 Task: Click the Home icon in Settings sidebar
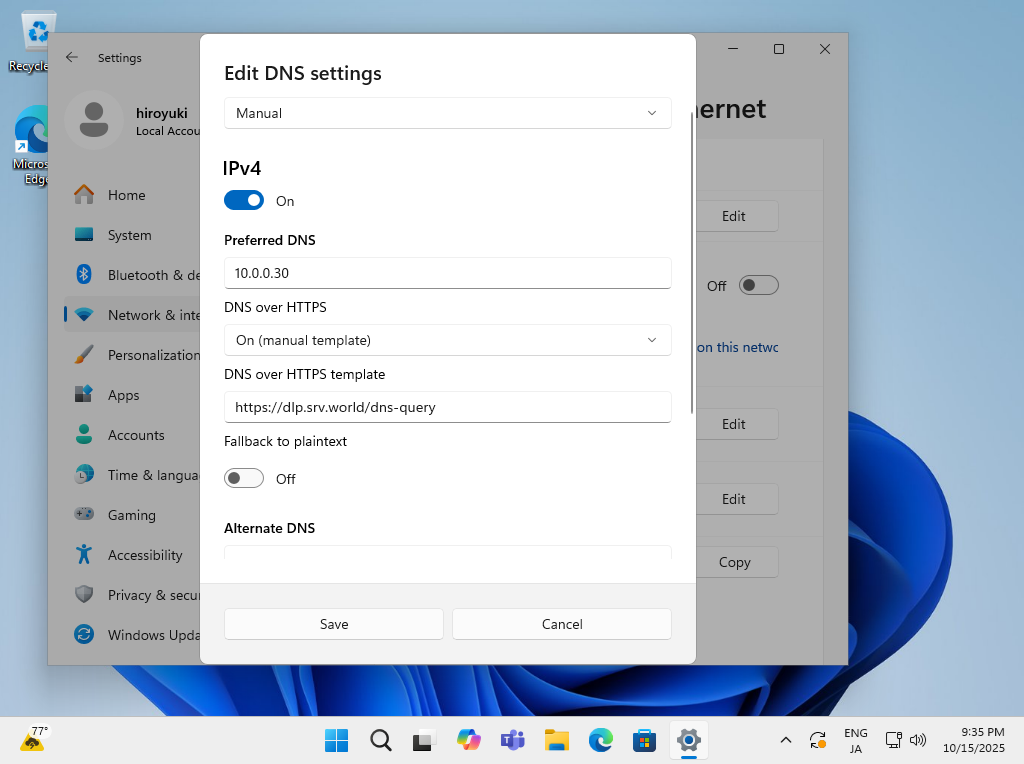(85, 195)
